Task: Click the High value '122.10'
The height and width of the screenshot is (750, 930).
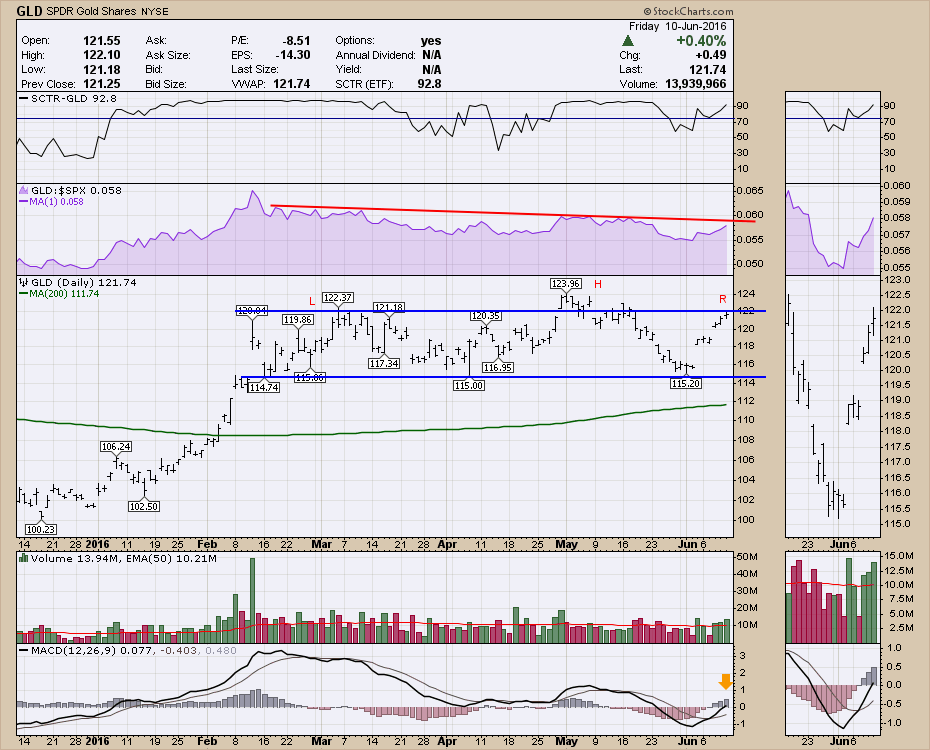Action: point(101,55)
